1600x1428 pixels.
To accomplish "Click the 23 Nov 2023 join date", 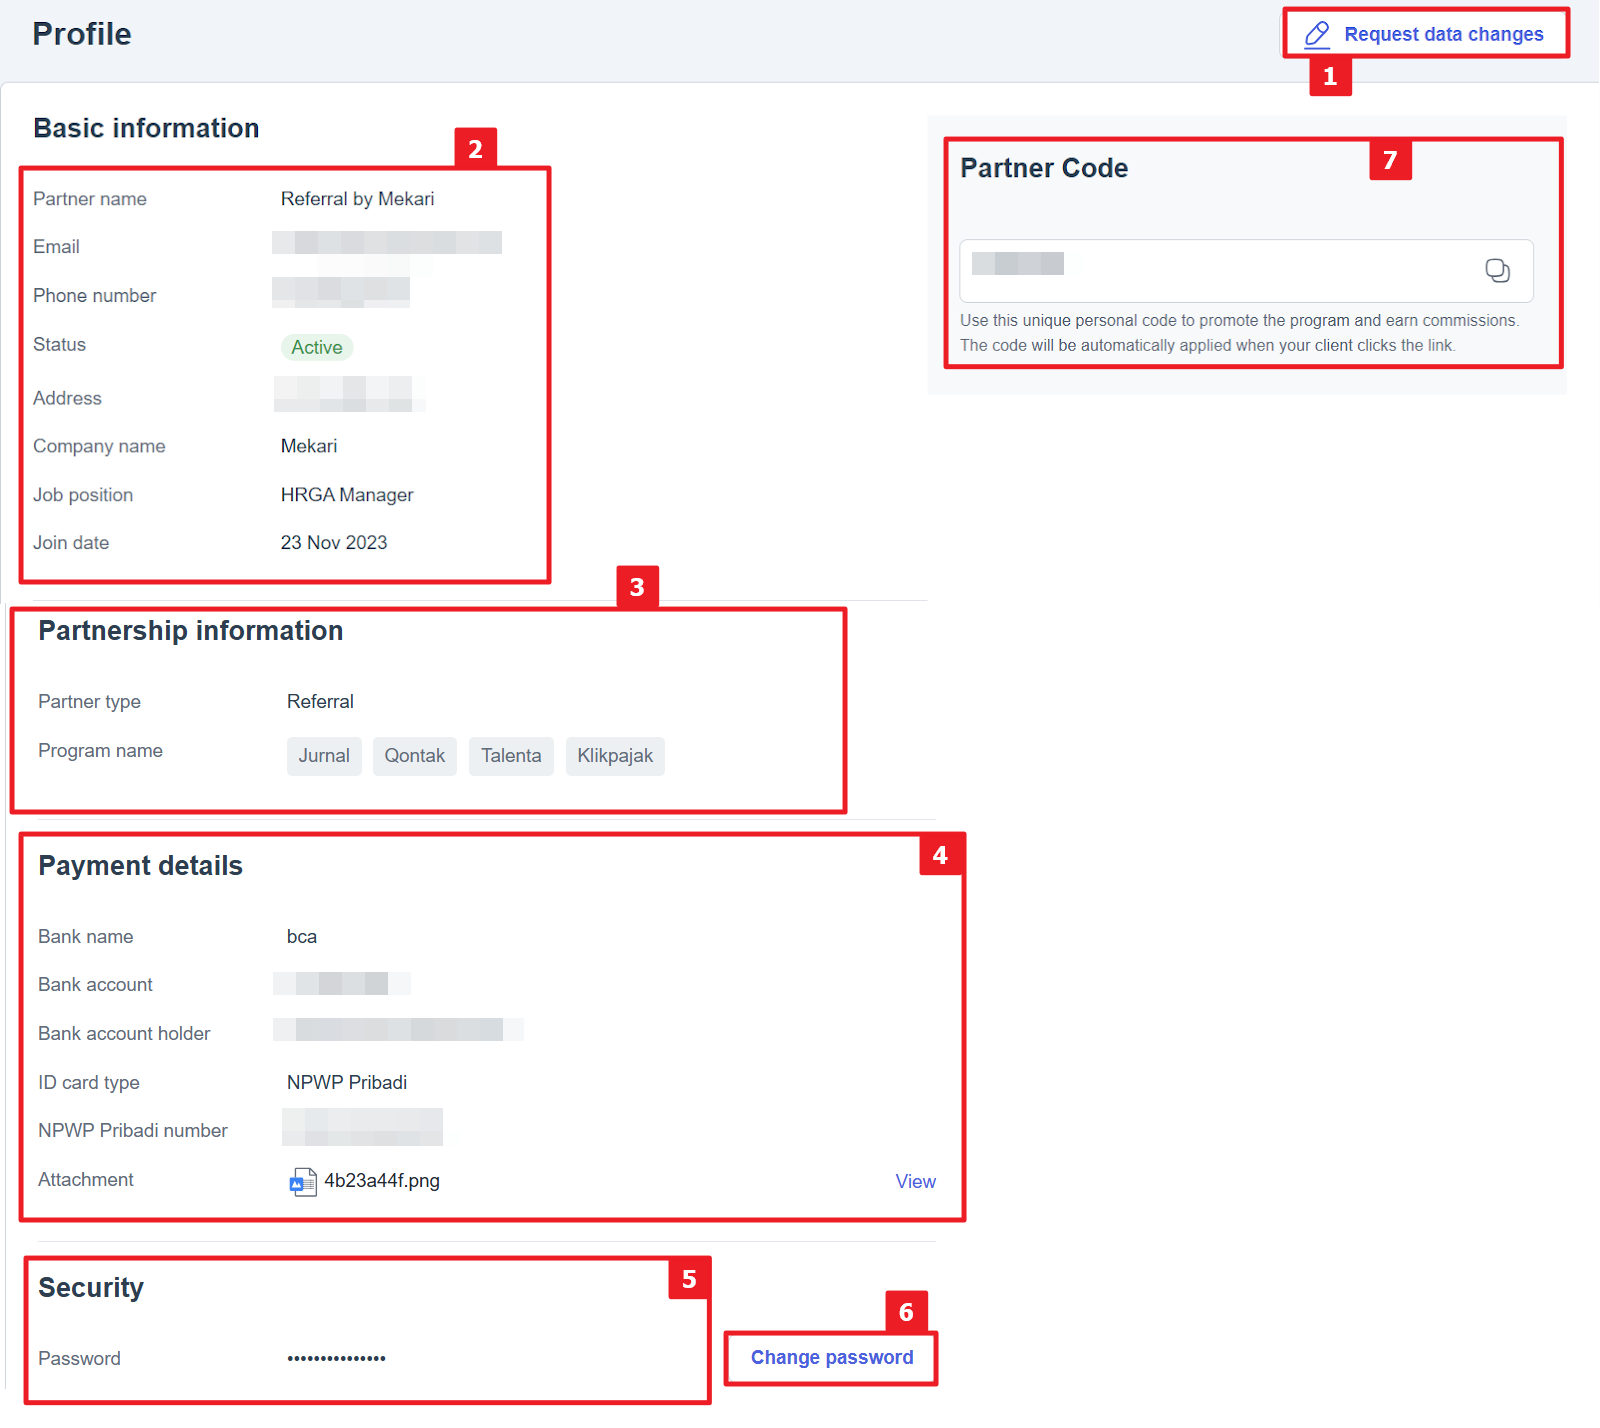I will coord(333,543).
